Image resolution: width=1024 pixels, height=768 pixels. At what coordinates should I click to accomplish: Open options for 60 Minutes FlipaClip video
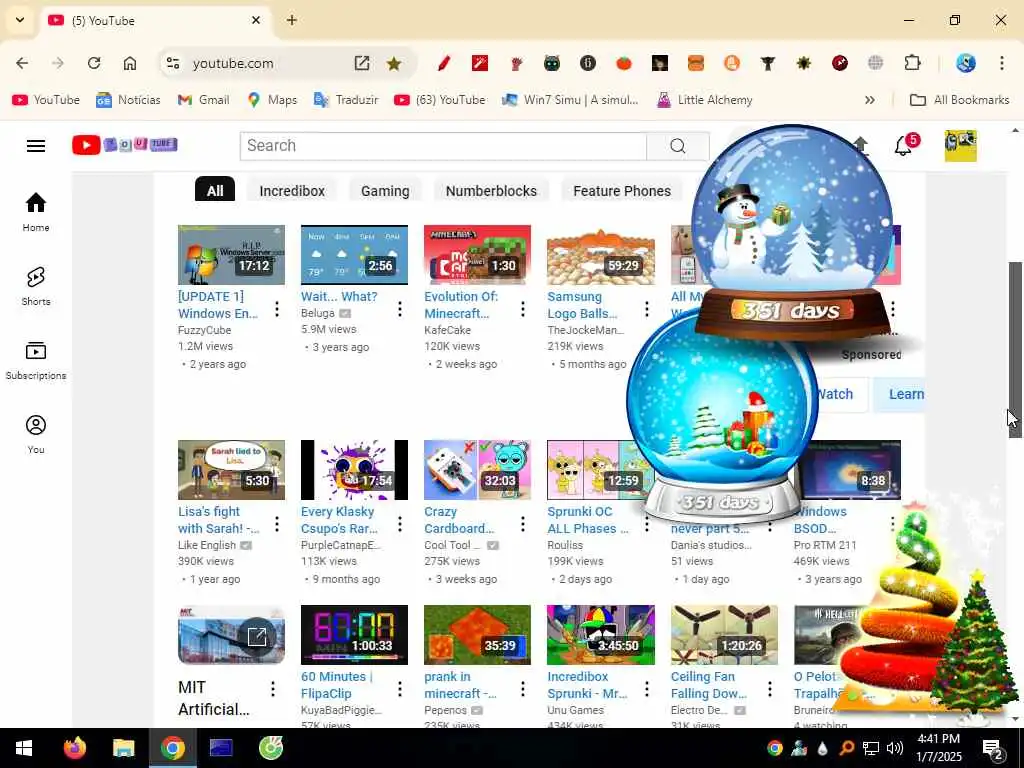[x=400, y=689]
